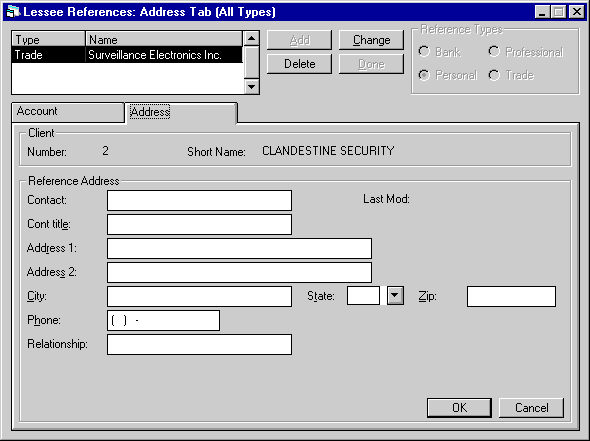
Task: Click the application icon in the title bar
Action: [13, 12]
